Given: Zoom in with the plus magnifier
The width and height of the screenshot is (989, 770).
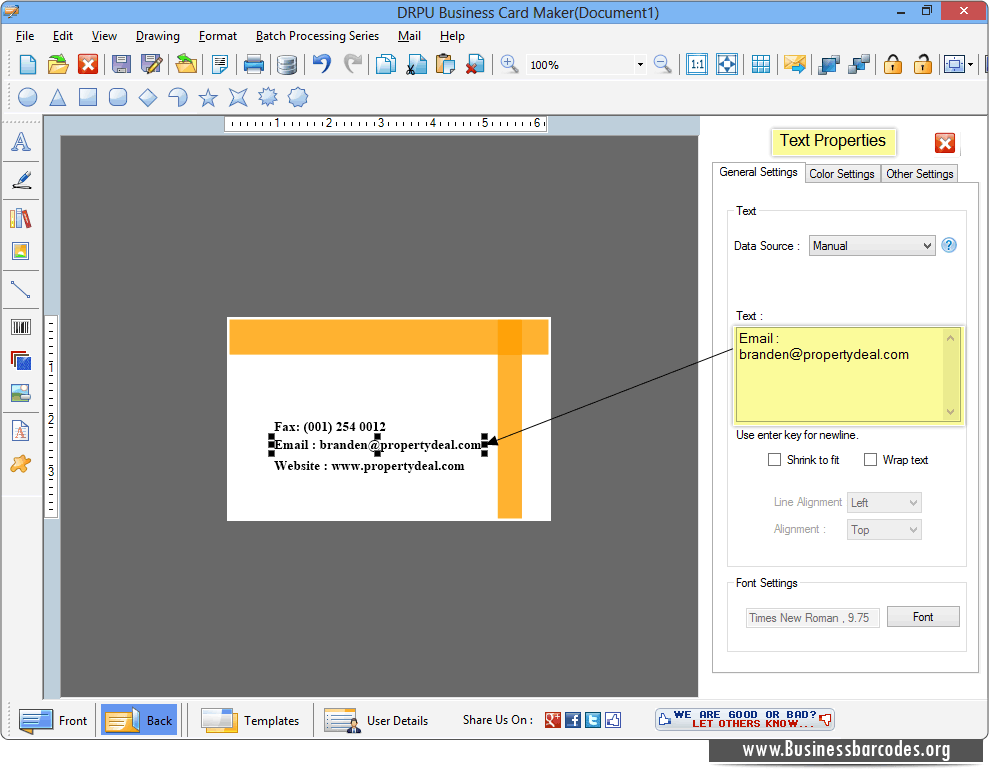Looking at the screenshot, I should pyautogui.click(x=509, y=64).
